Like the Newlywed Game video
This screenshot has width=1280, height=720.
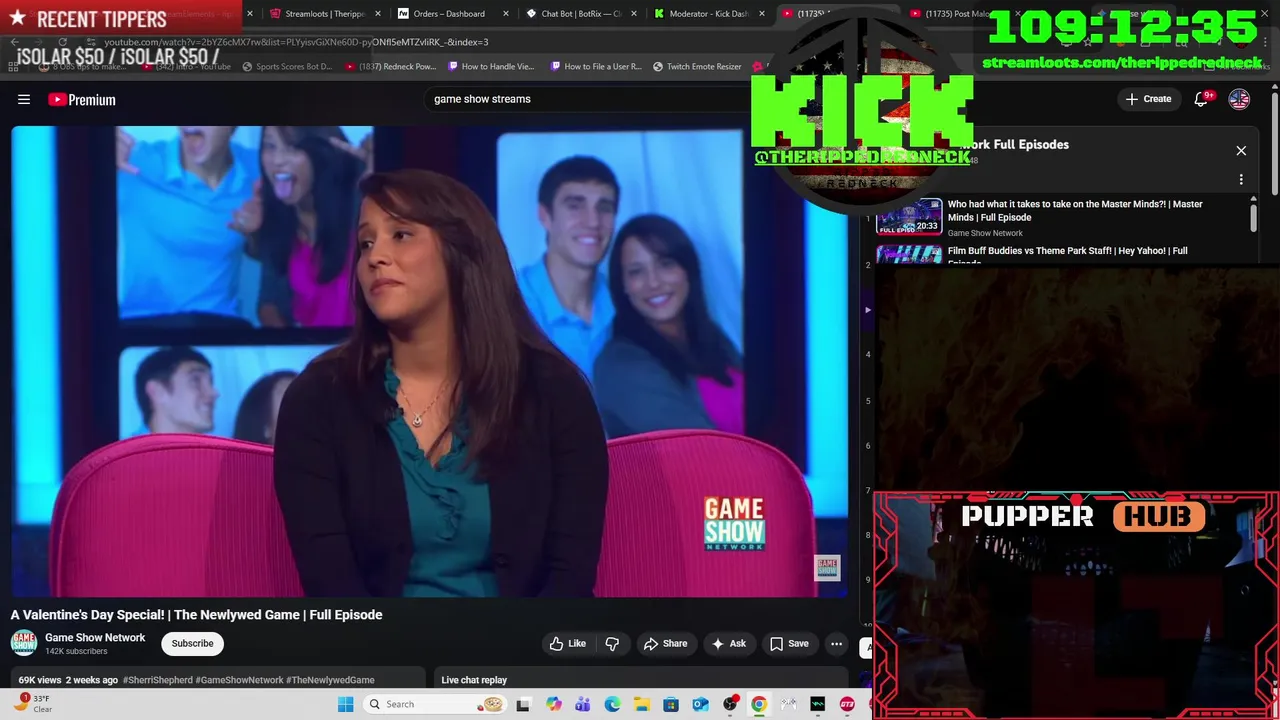coord(568,644)
